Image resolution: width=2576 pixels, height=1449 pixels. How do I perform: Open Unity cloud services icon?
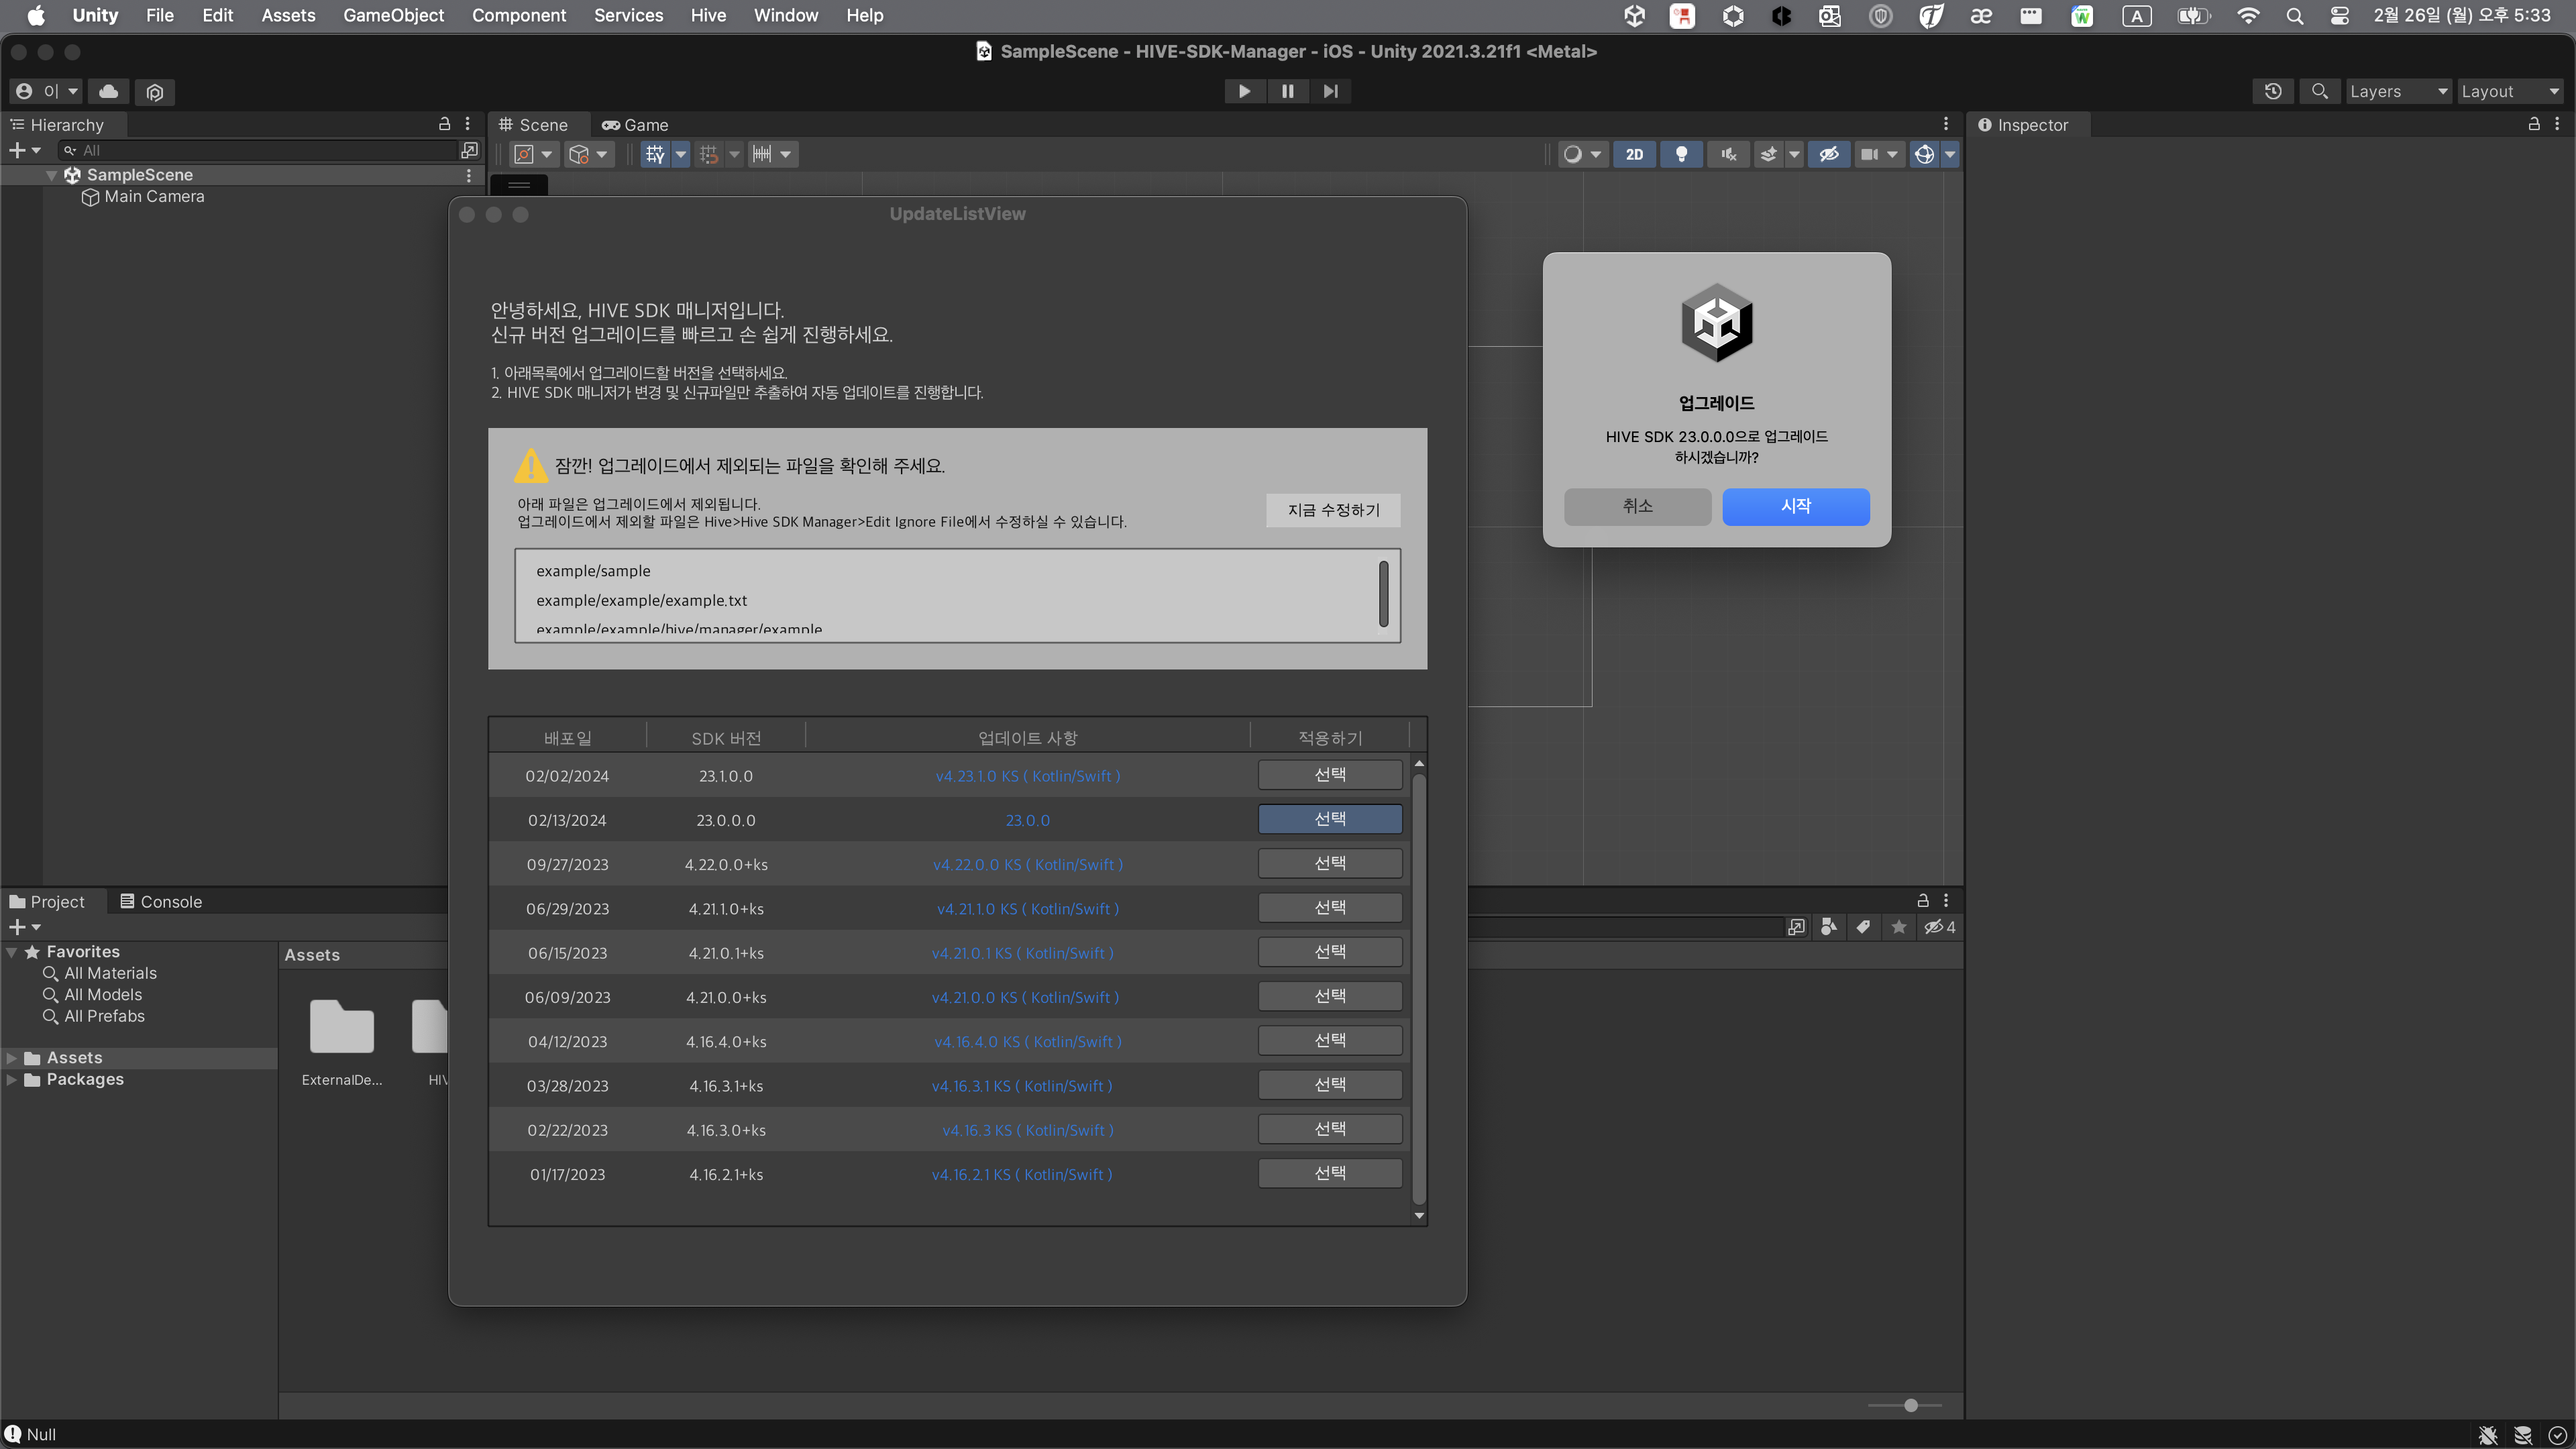(109, 91)
